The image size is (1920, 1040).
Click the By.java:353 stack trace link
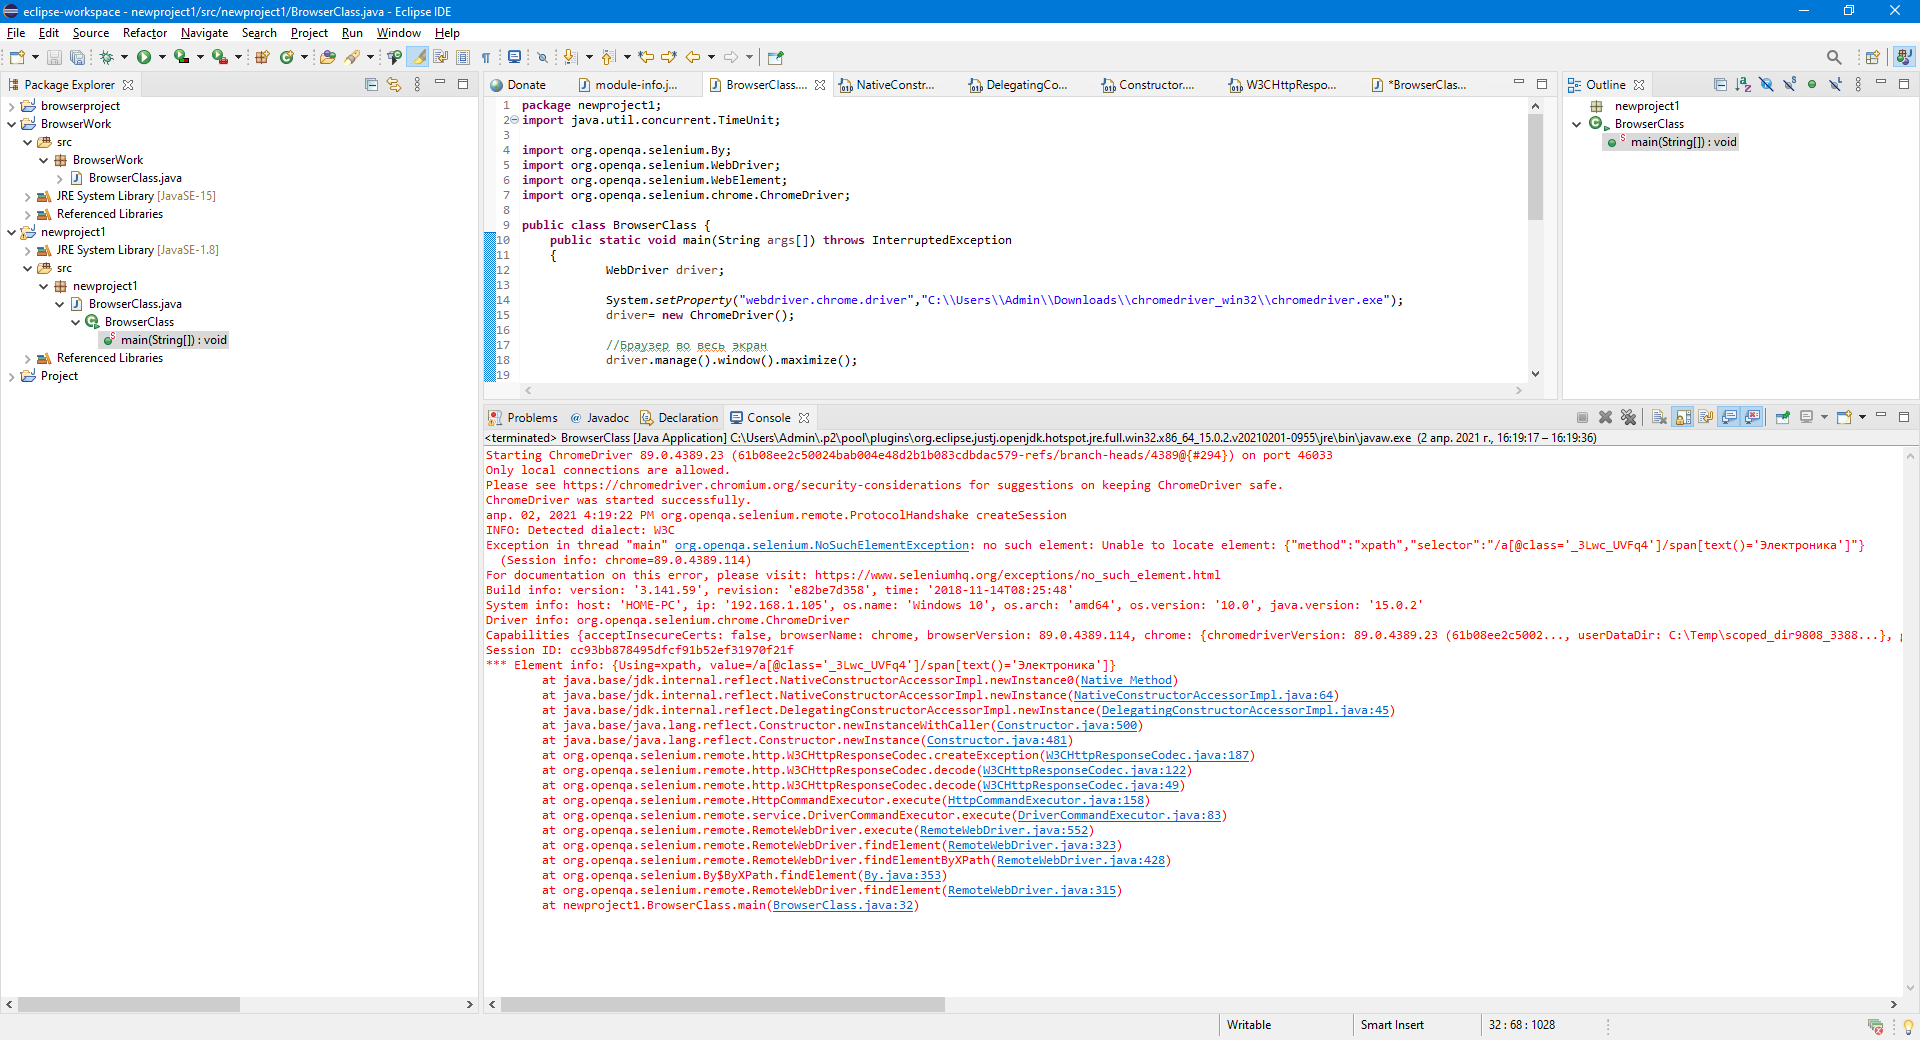coord(902,875)
